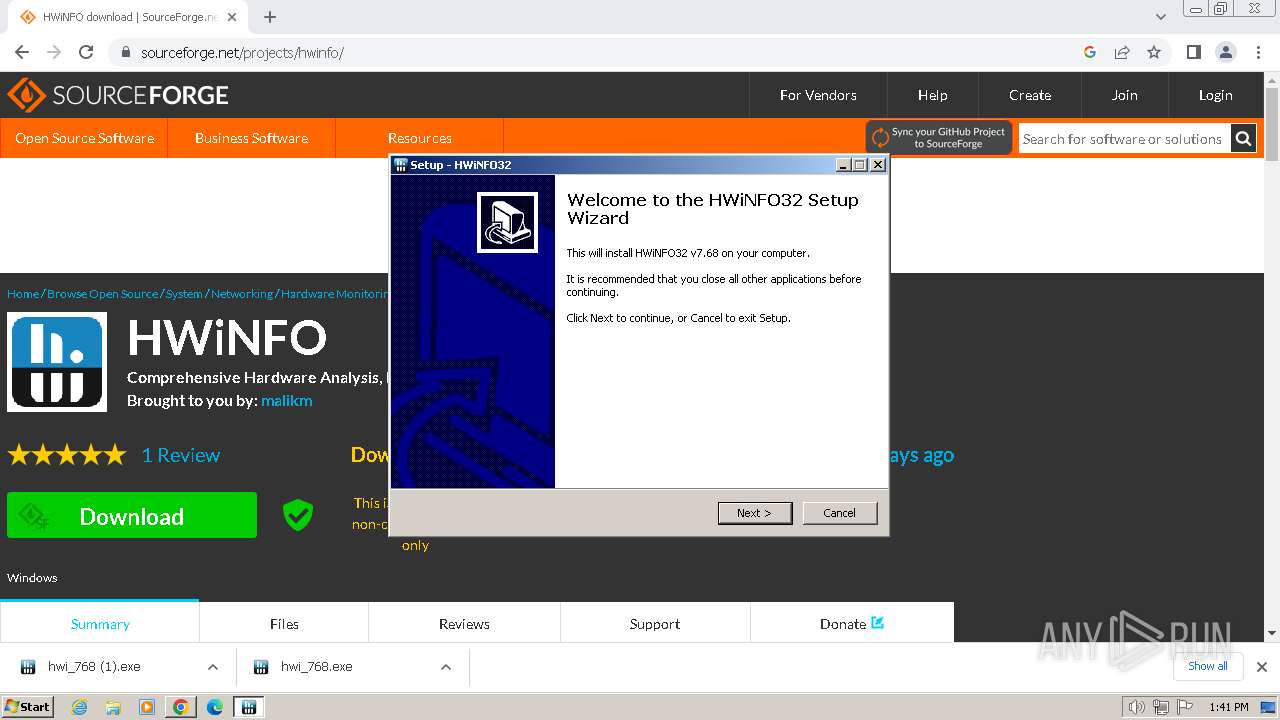Open Windows Start menu
Screen dimensions: 1280x720
[28, 706]
